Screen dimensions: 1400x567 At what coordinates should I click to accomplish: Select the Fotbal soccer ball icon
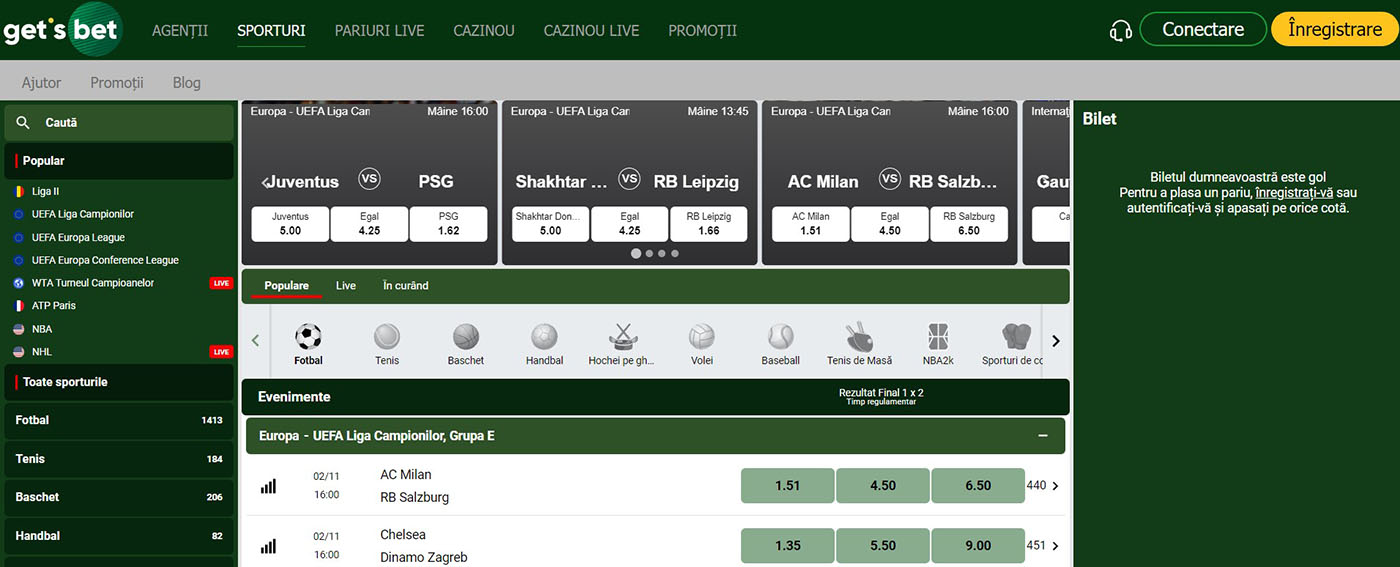[x=309, y=336]
